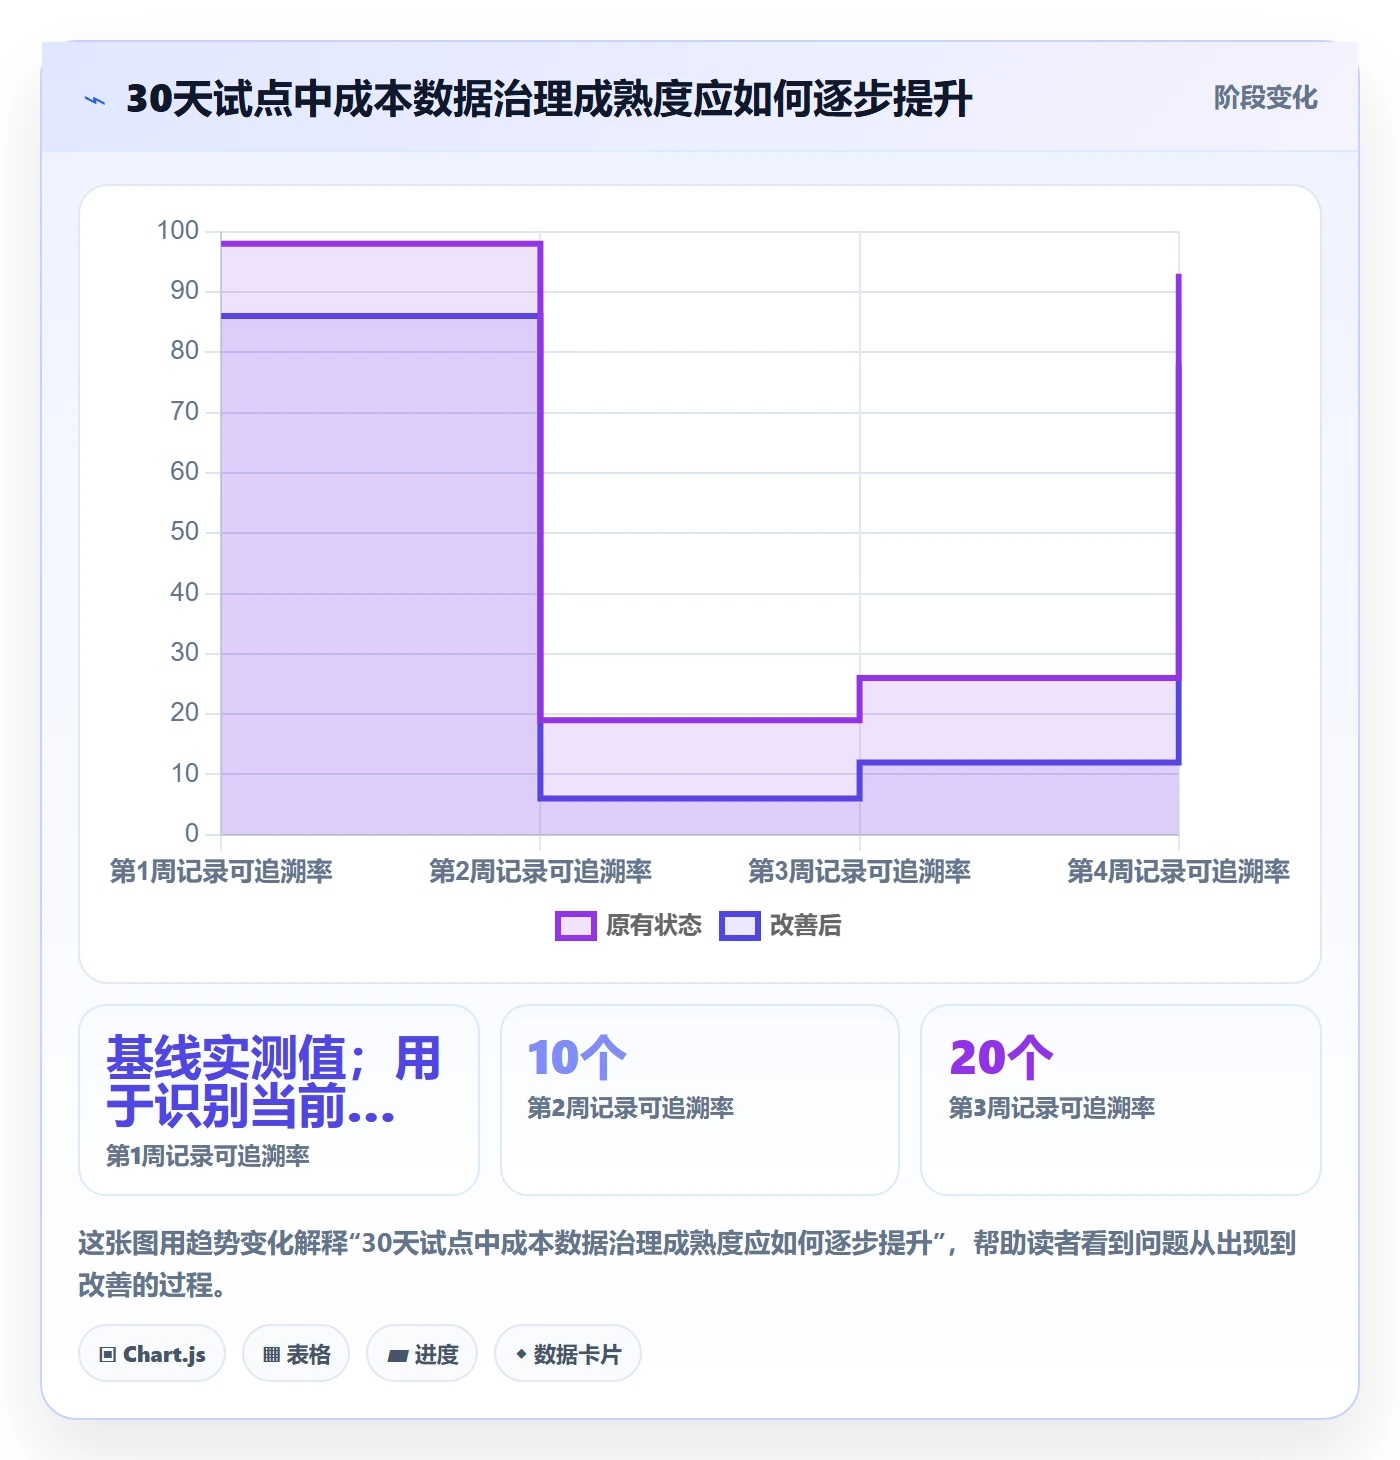Click the 数据卡片 chip's diamond icon
1400x1460 pixels.
(x=521, y=1354)
